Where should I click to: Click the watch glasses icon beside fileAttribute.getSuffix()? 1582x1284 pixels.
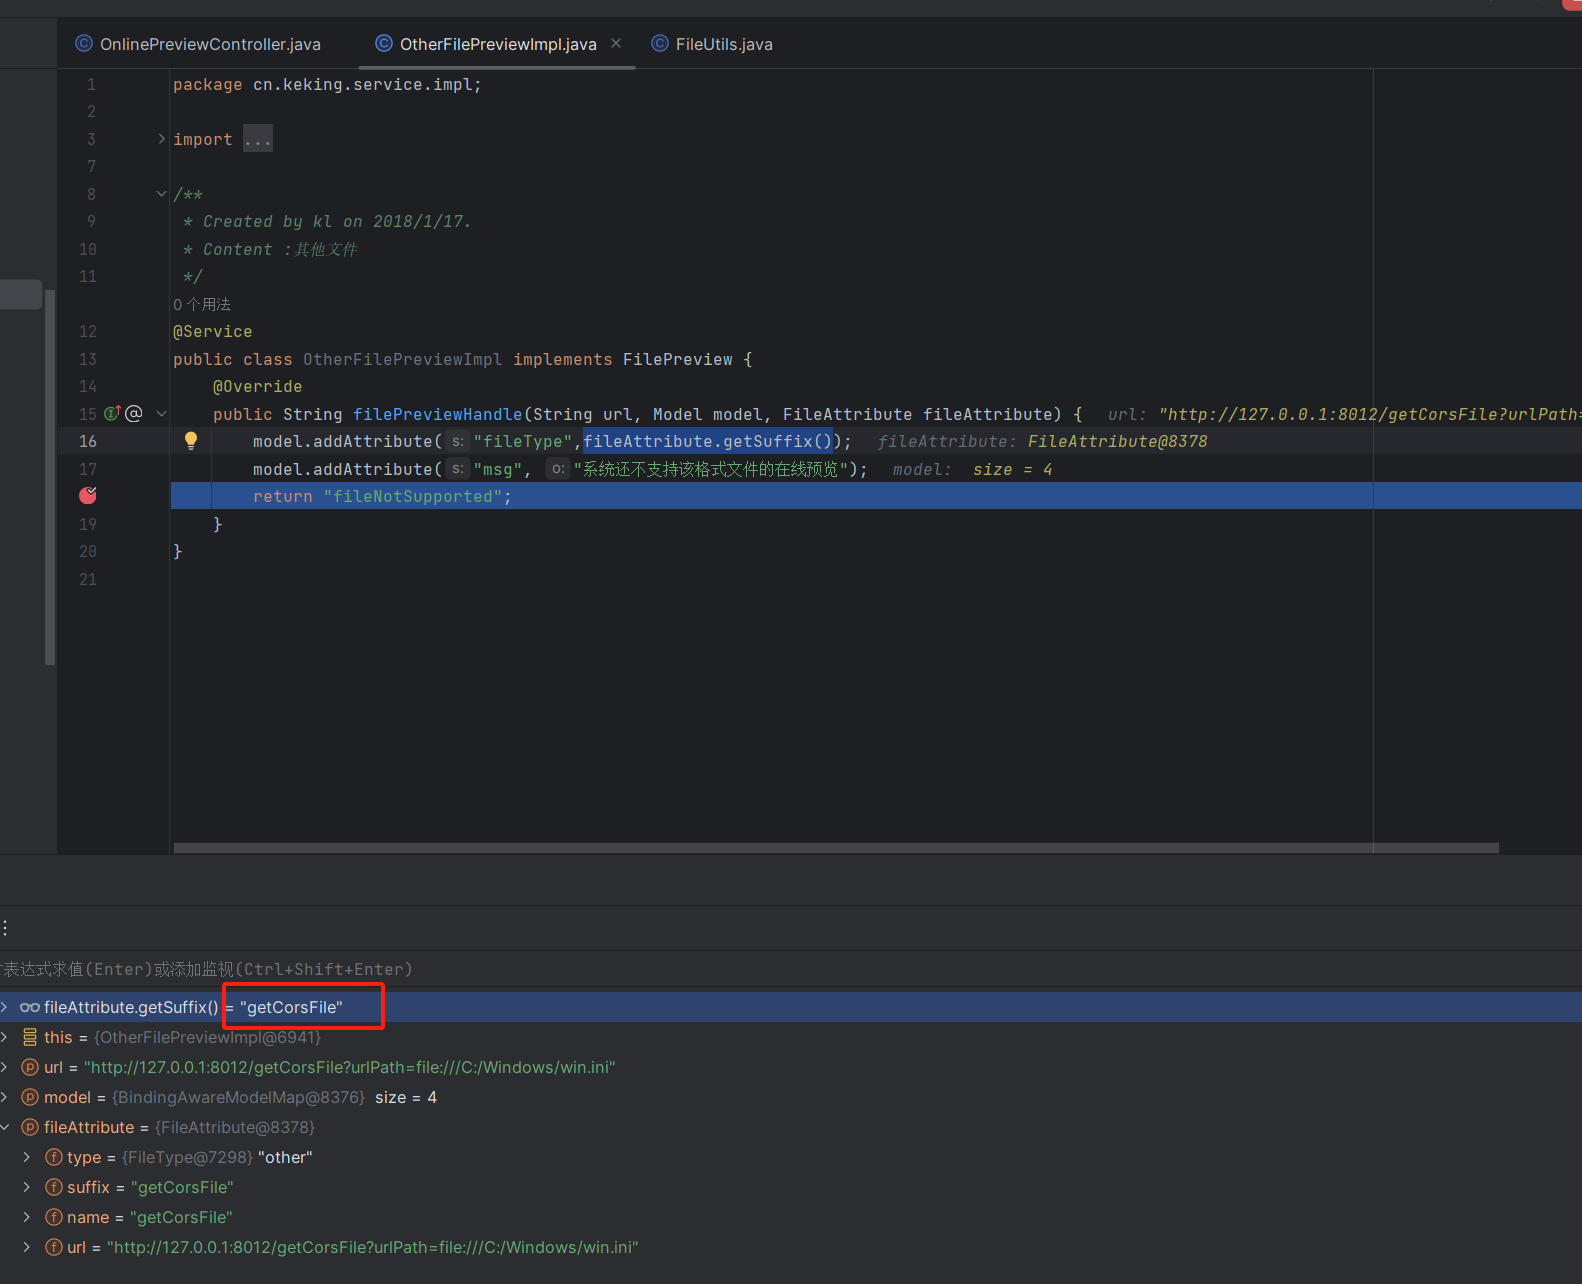click(x=30, y=1007)
